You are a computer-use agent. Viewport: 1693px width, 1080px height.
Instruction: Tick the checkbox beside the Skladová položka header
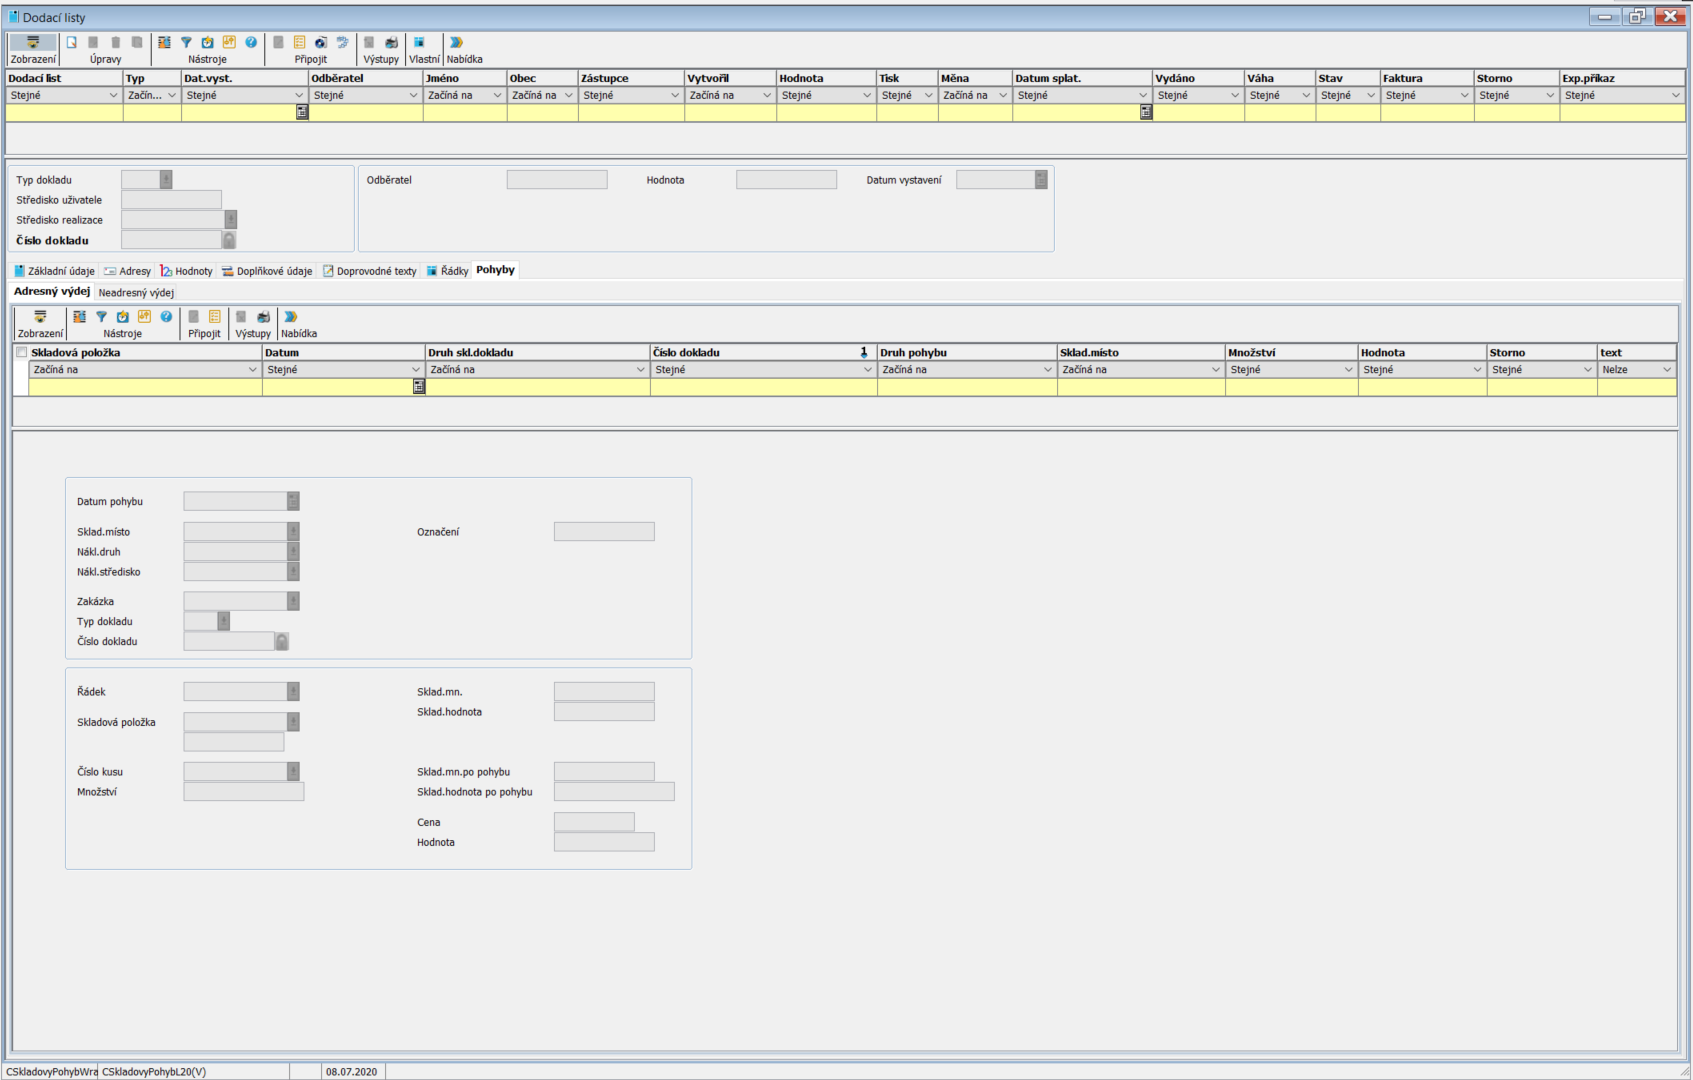(x=21, y=352)
